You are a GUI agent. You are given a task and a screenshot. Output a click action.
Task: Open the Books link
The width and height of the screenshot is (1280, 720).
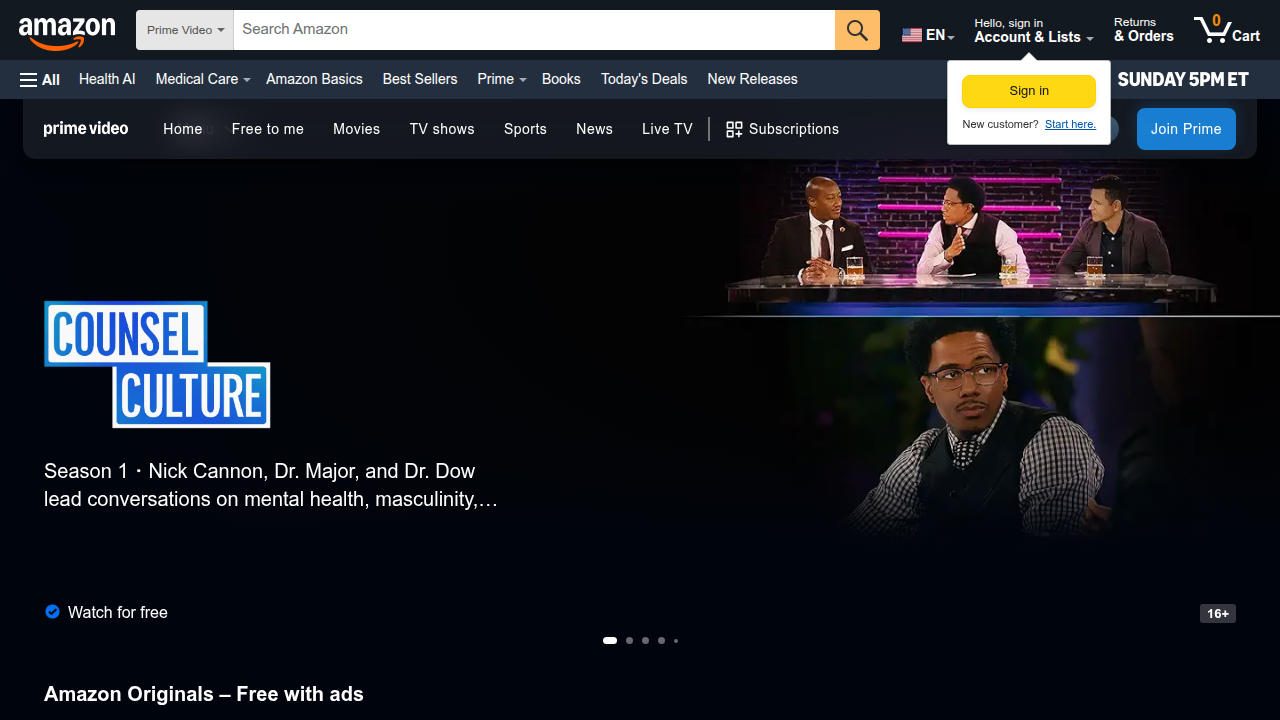[561, 79]
